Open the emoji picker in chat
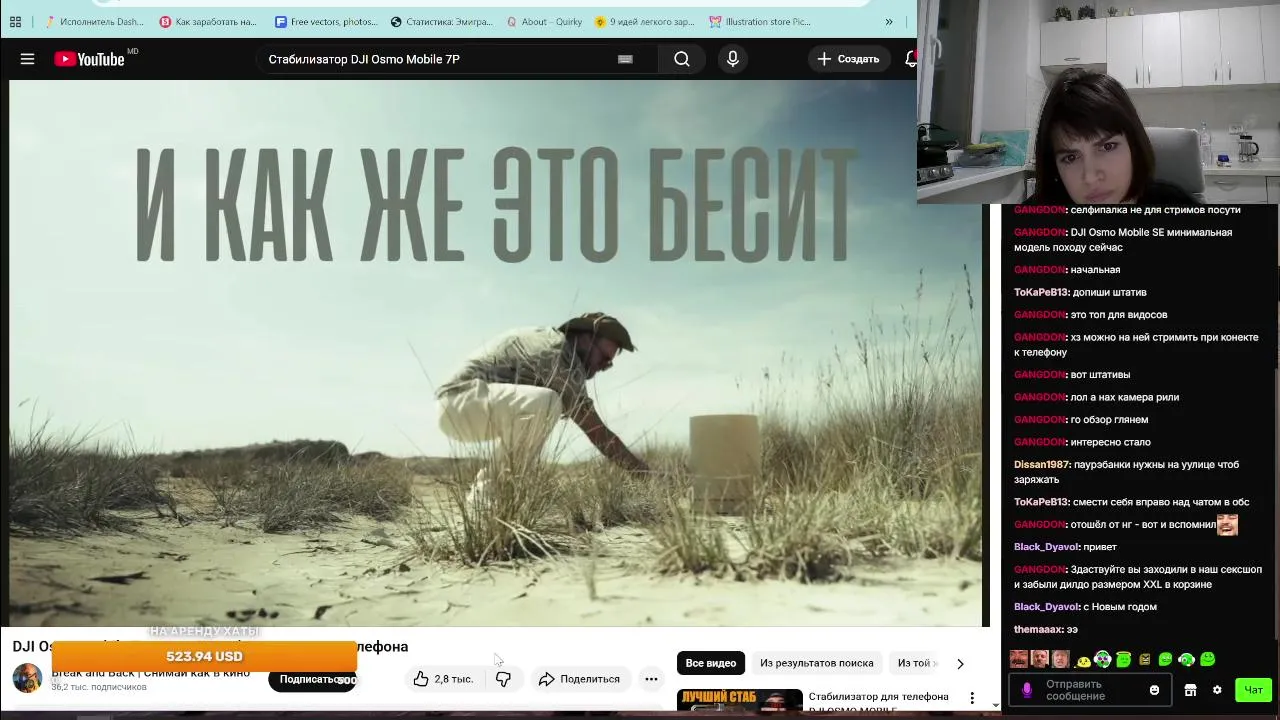The height and width of the screenshot is (720, 1280). 1154,690
